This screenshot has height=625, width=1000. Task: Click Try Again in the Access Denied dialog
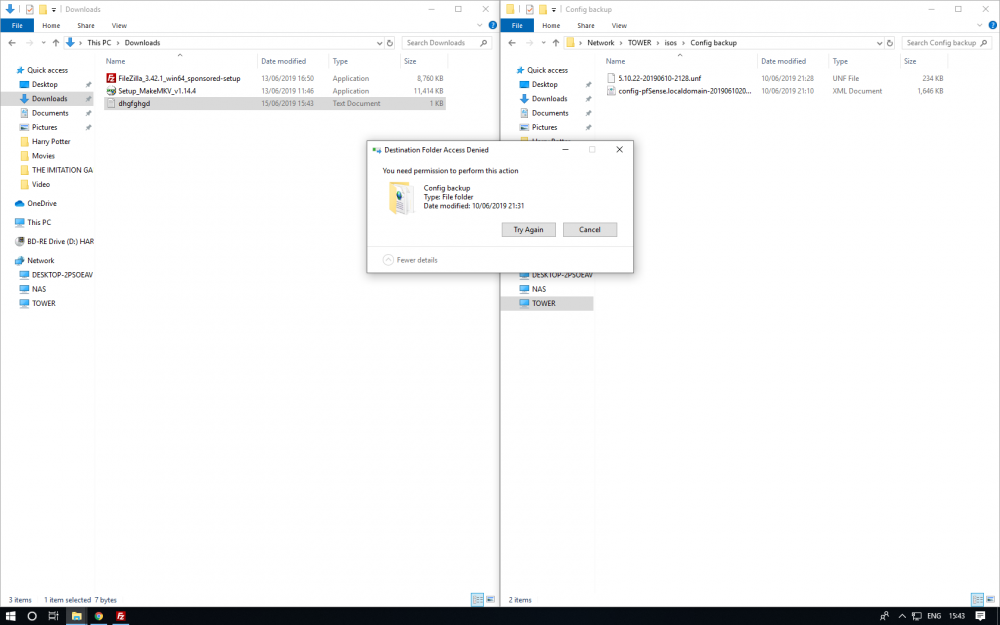528,230
